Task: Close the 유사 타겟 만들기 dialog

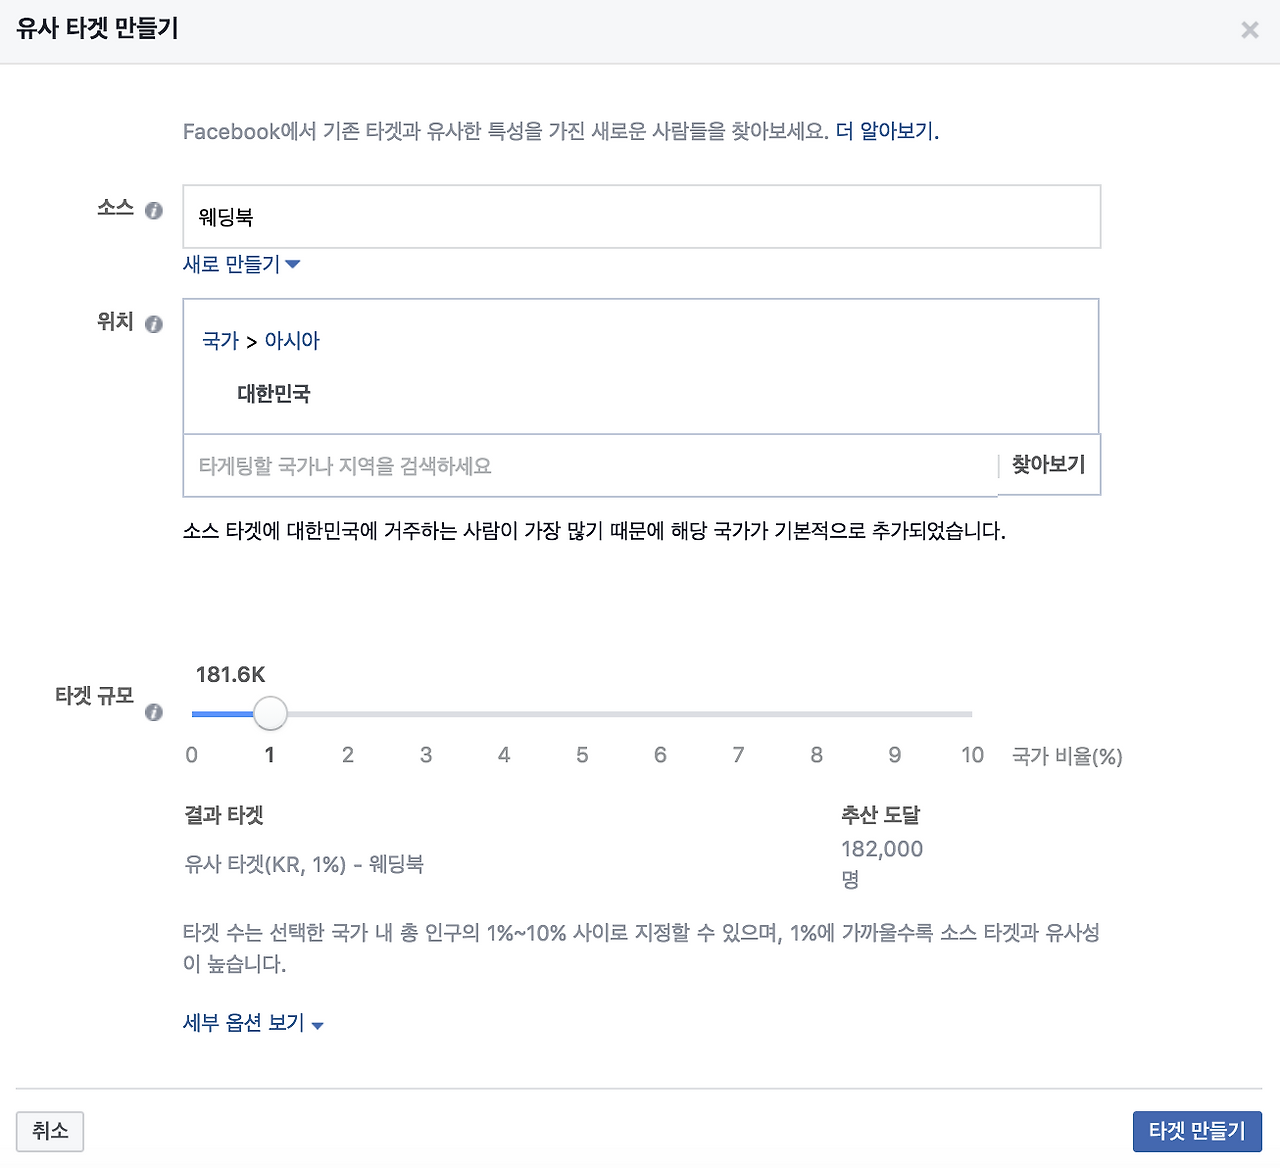Action: (1249, 30)
